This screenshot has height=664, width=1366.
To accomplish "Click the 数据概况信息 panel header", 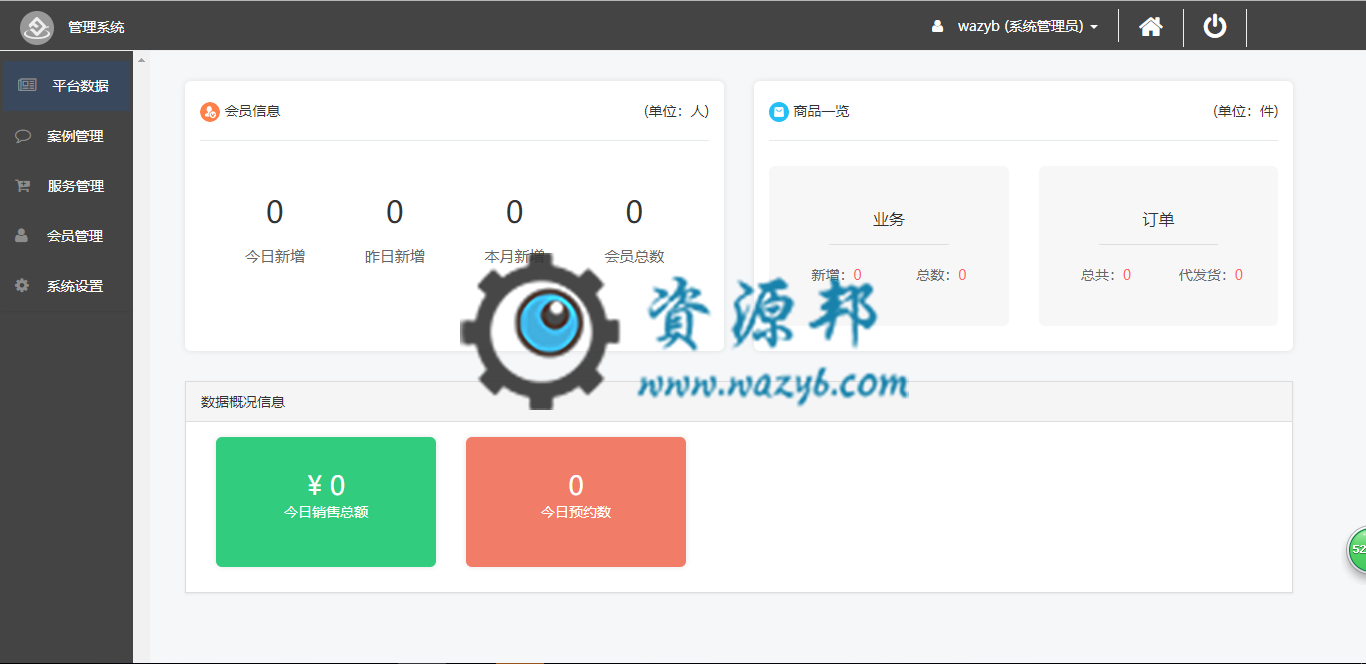I will coord(739,402).
